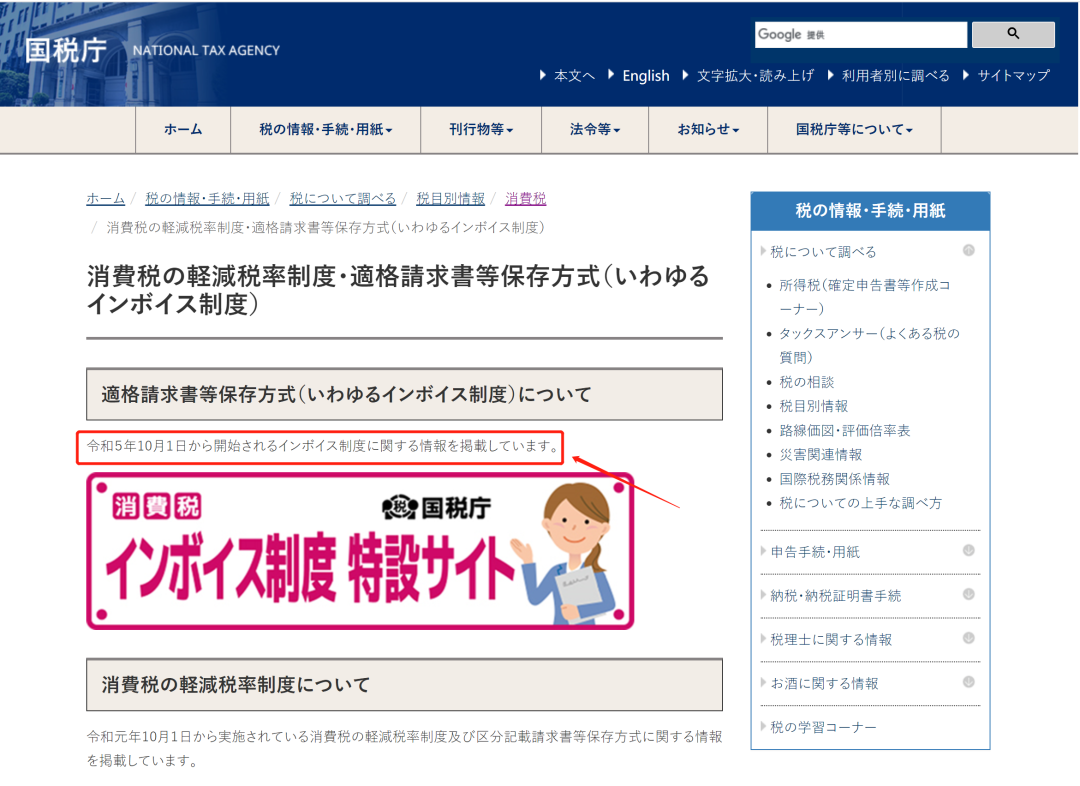Click the circular expand icon beside 納税・納税証明書手続
The height and width of the screenshot is (786, 1080).
(x=967, y=594)
